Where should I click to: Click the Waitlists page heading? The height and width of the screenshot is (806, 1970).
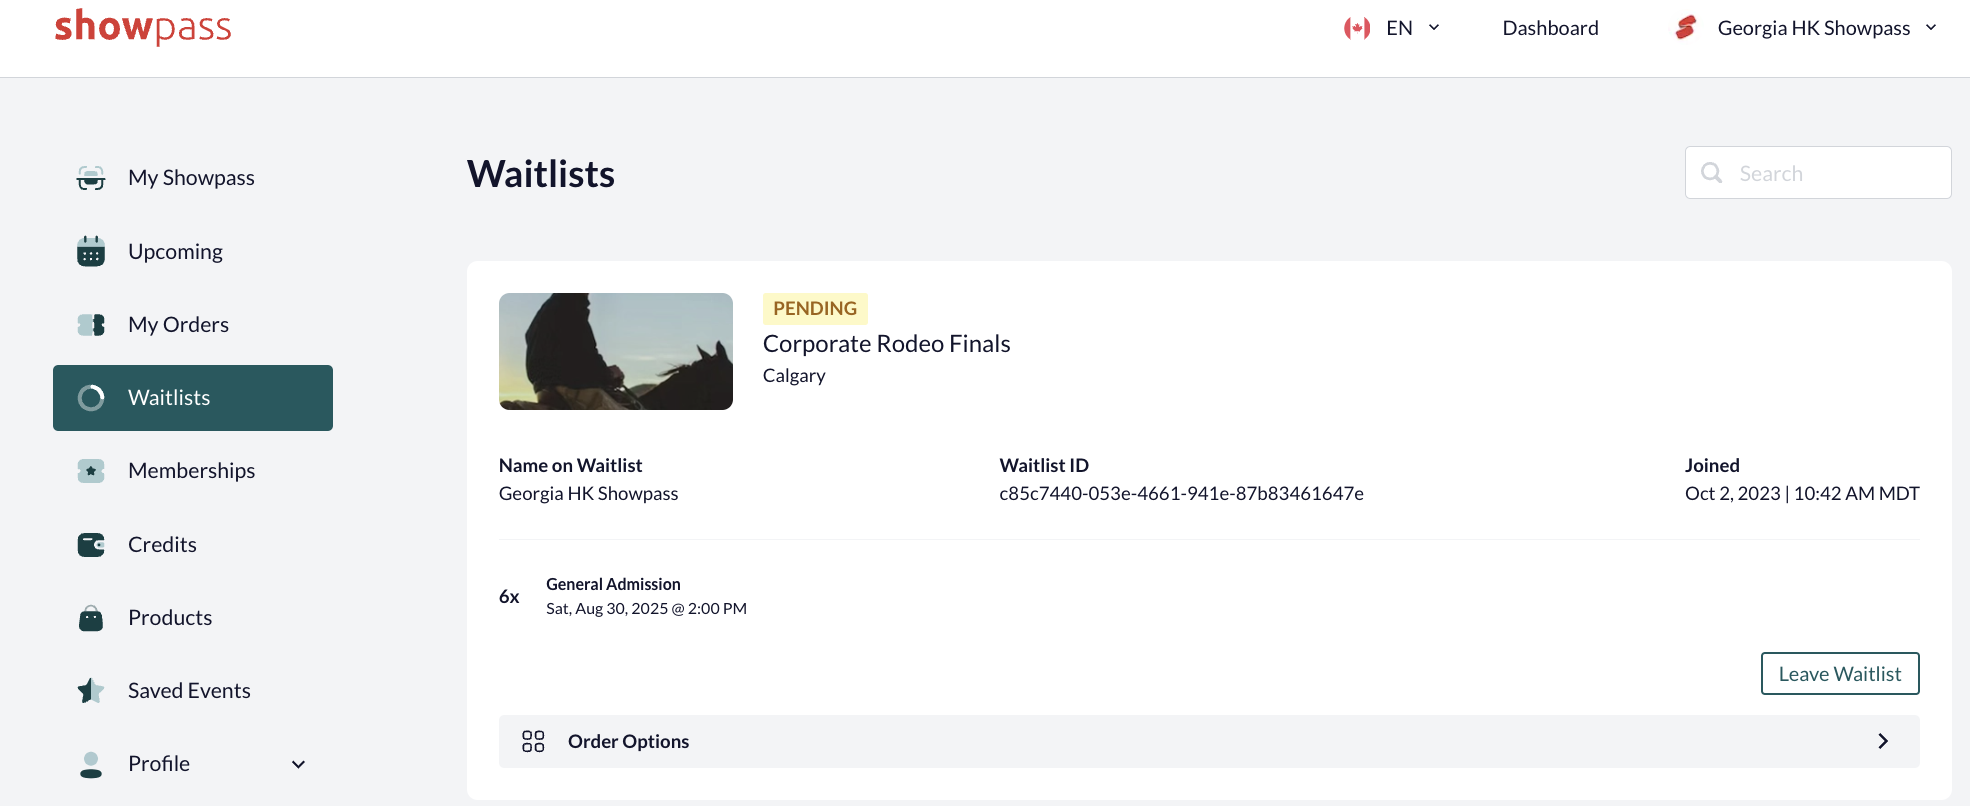tap(541, 174)
